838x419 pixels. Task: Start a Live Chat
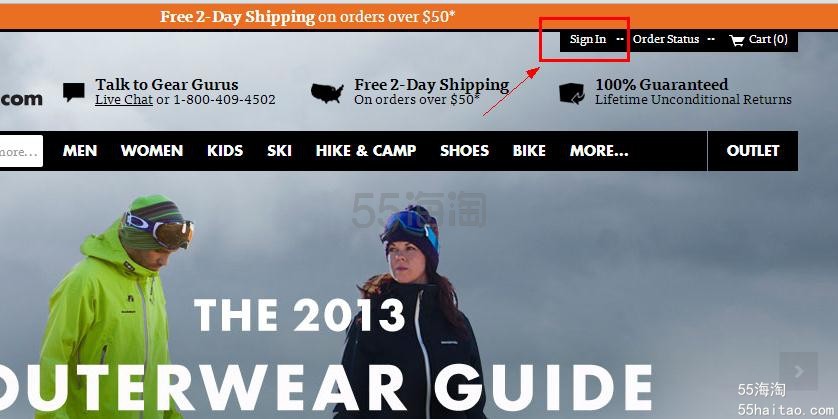point(124,100)
